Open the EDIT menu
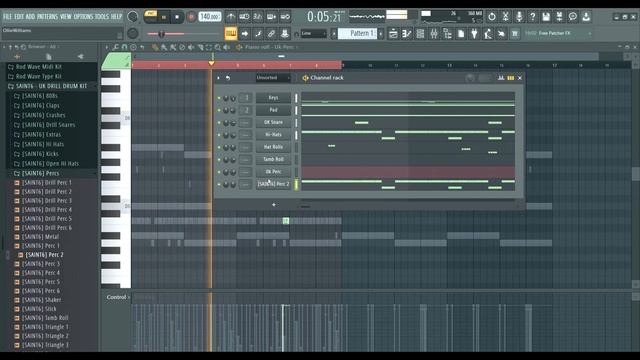Viewport: 640px width, 360px height. 19,17
